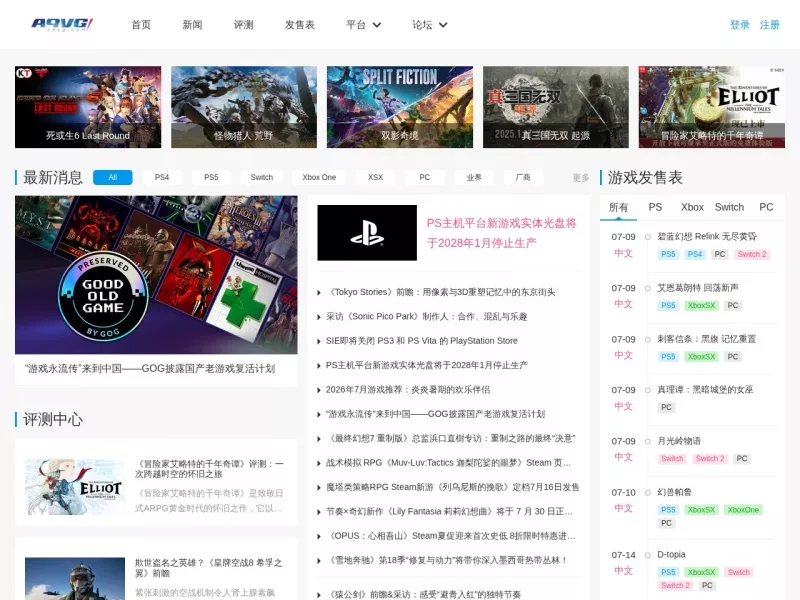This screenshot has width=800, height=600.
Task: Open 欺世盗名之英雄 皇牌空战8 前瞻 title
Action: pos(208,568)
